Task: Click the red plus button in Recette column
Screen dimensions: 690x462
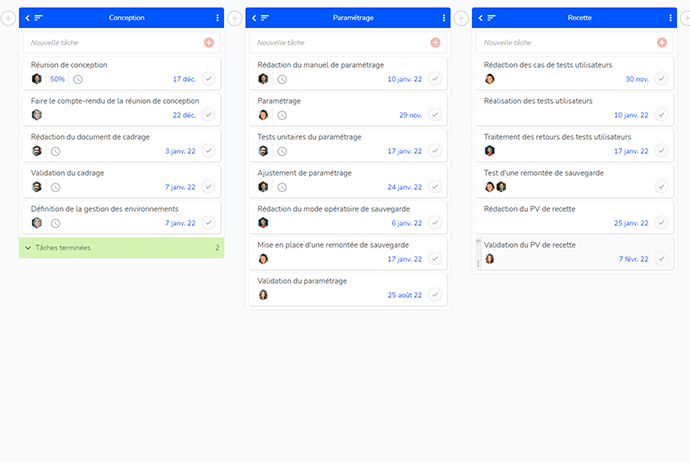Action: [x=662, y=43]
